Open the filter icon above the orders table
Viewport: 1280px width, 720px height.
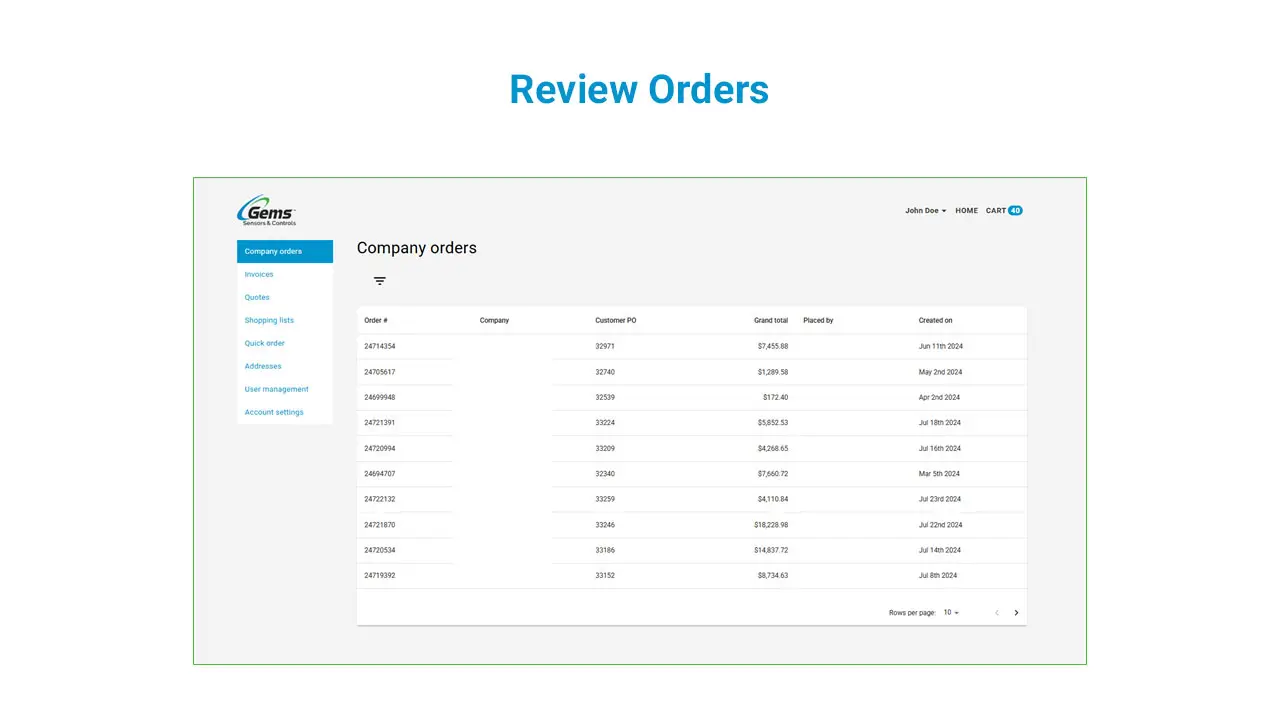[x=380, y=281]
